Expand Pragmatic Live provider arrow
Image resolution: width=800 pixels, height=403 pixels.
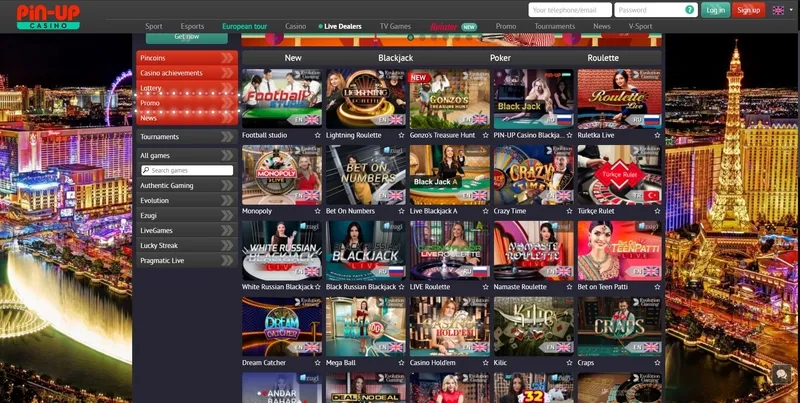coord(227,261)
